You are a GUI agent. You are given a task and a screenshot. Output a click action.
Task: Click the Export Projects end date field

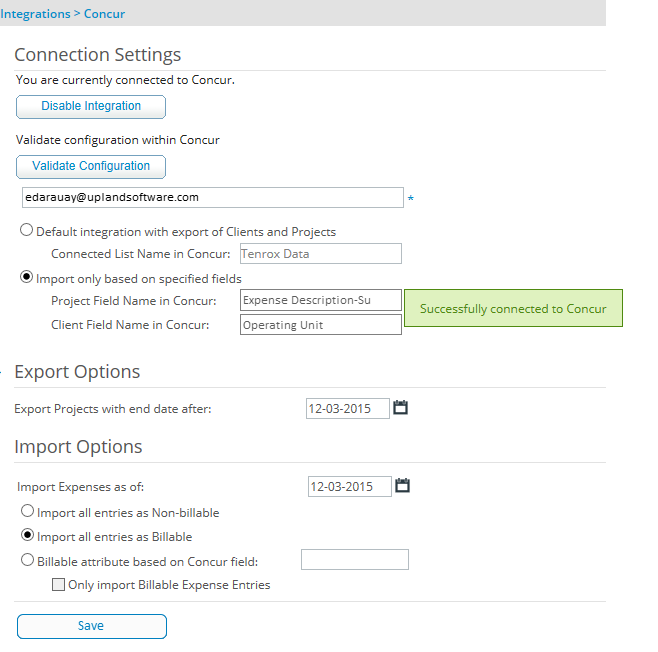pyautogui.click(x=348, y=408)
